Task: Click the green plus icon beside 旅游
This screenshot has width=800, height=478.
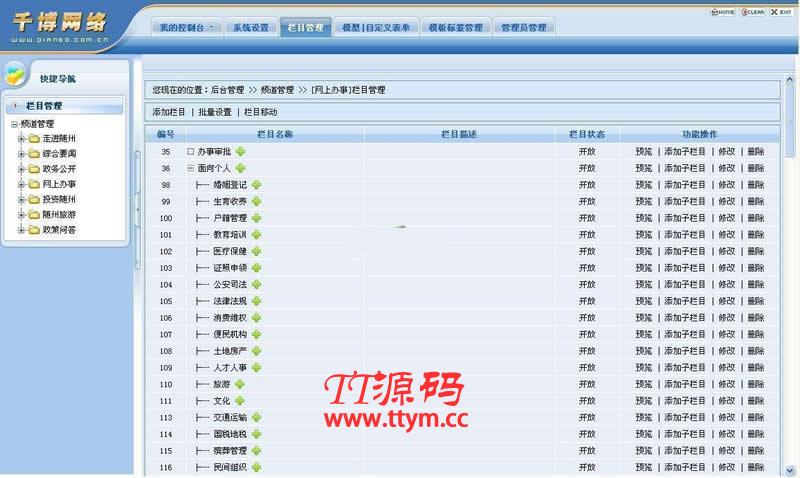Action: coord(240,384)
